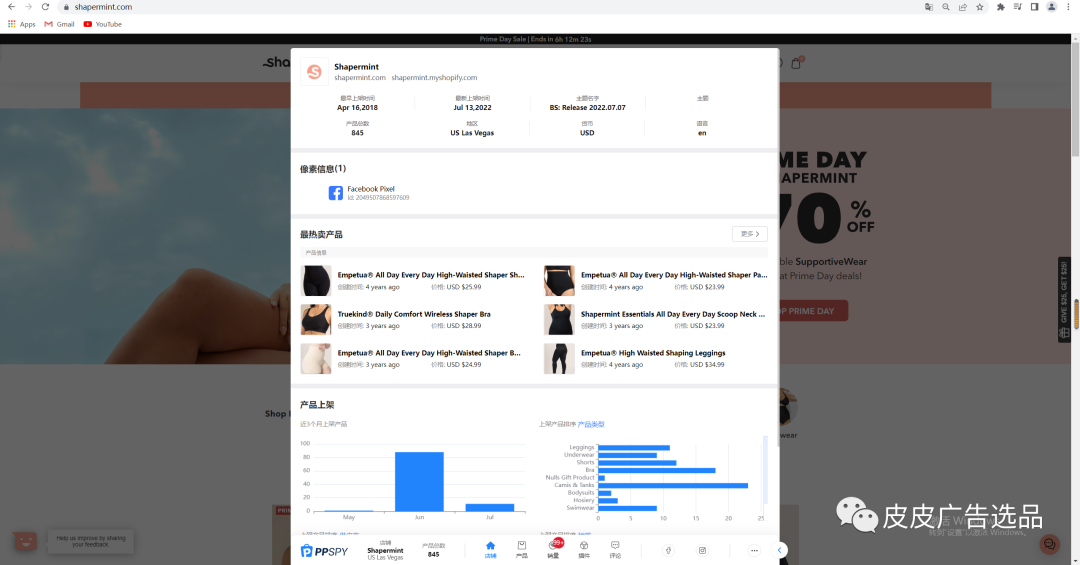Open the extensions puzzle icon
Screen dimensions: 1080x565
[1001, 7]
